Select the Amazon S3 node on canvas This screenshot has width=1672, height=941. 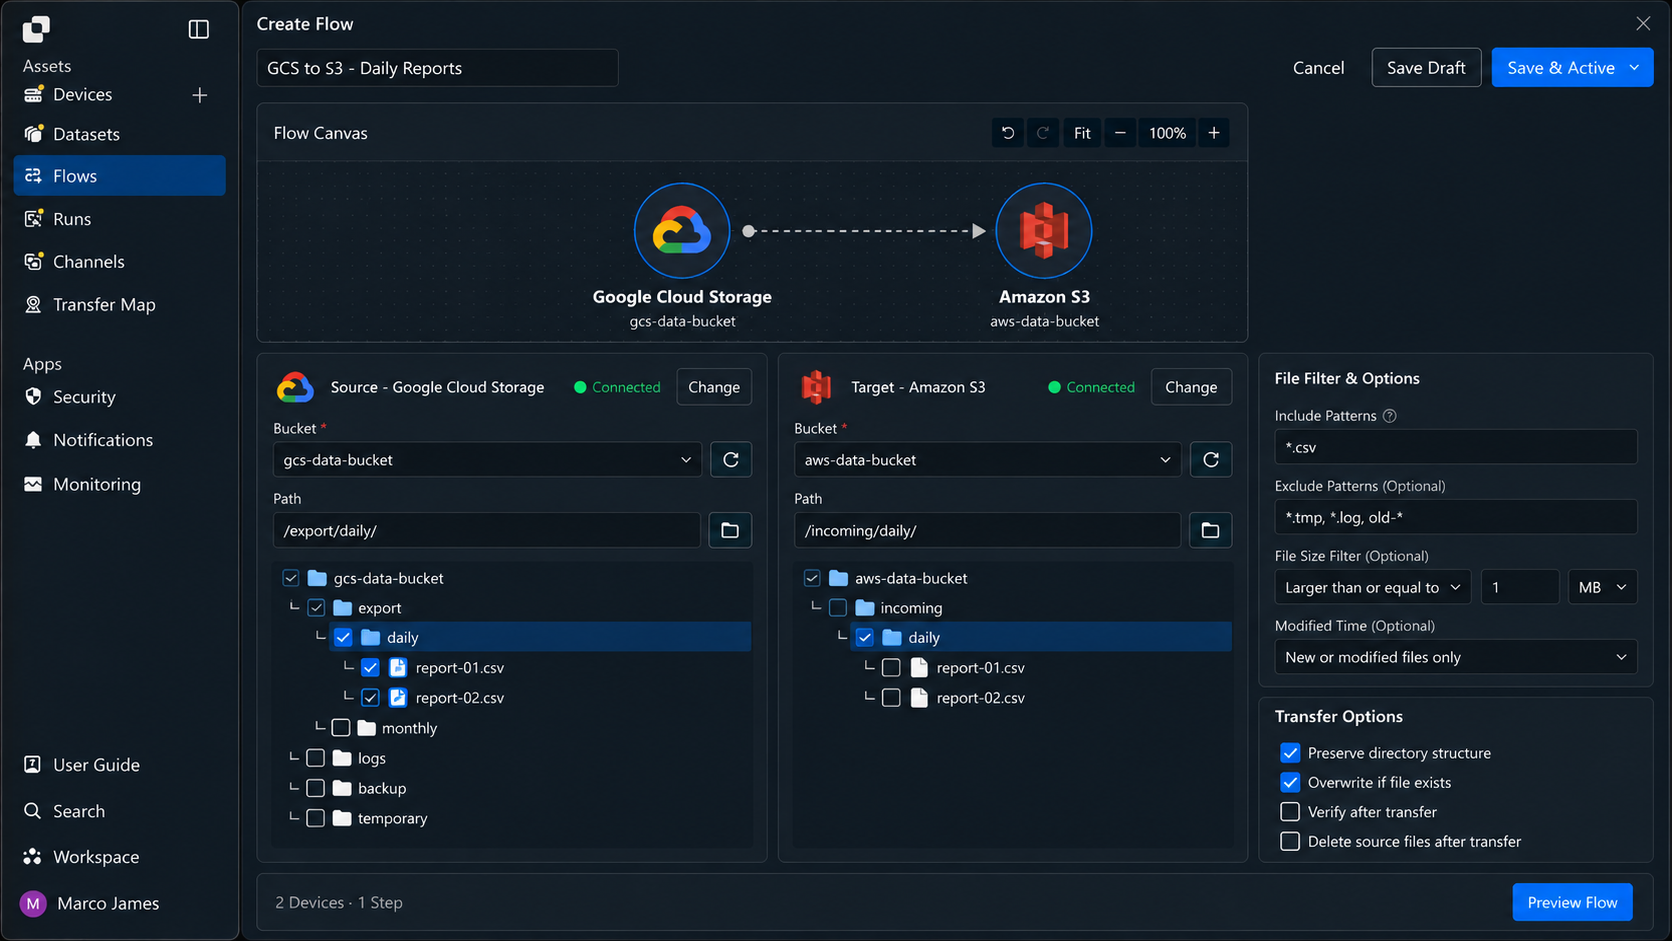click(x=1044, y=231)
